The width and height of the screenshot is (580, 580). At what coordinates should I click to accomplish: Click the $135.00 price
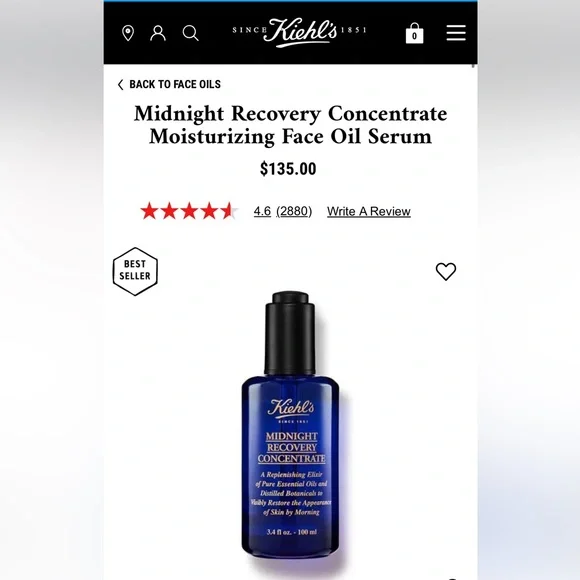tap(288, 169)
